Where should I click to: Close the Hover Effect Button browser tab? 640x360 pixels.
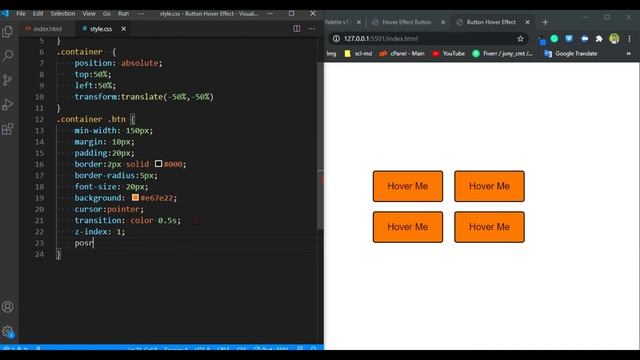(x=443, y=22)
